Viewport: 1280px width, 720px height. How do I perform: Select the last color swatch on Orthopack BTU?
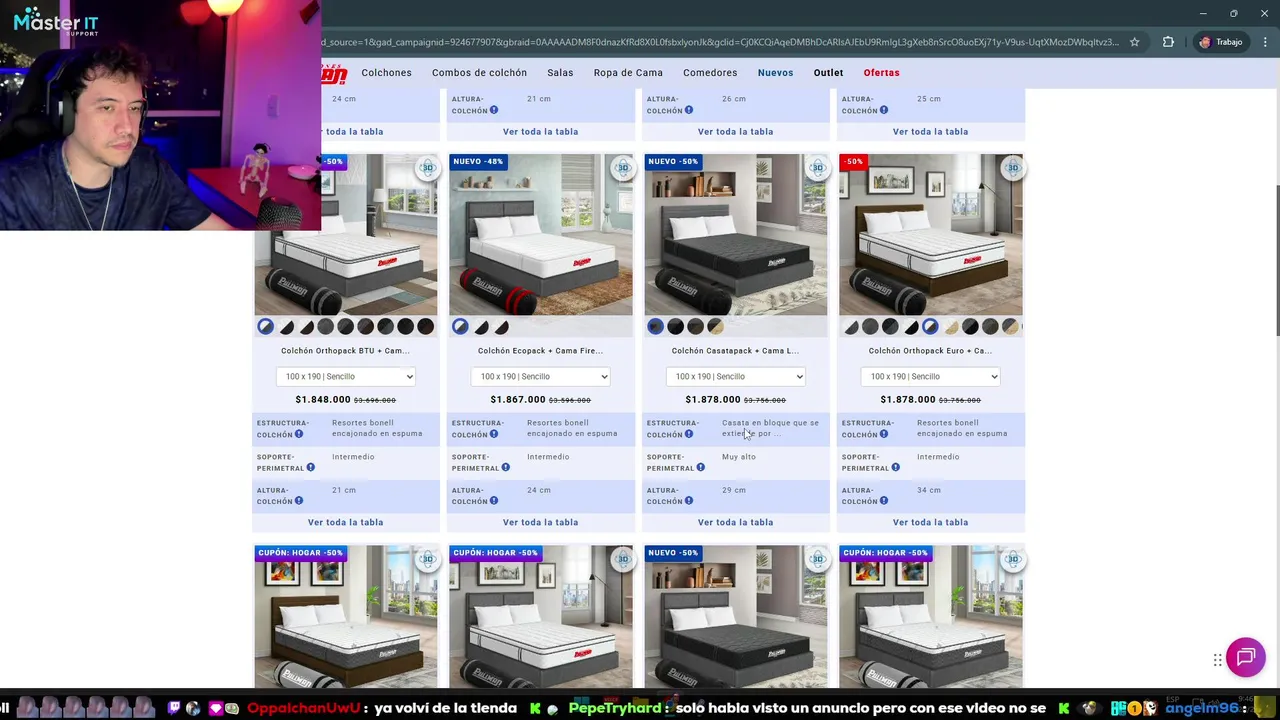425,326
